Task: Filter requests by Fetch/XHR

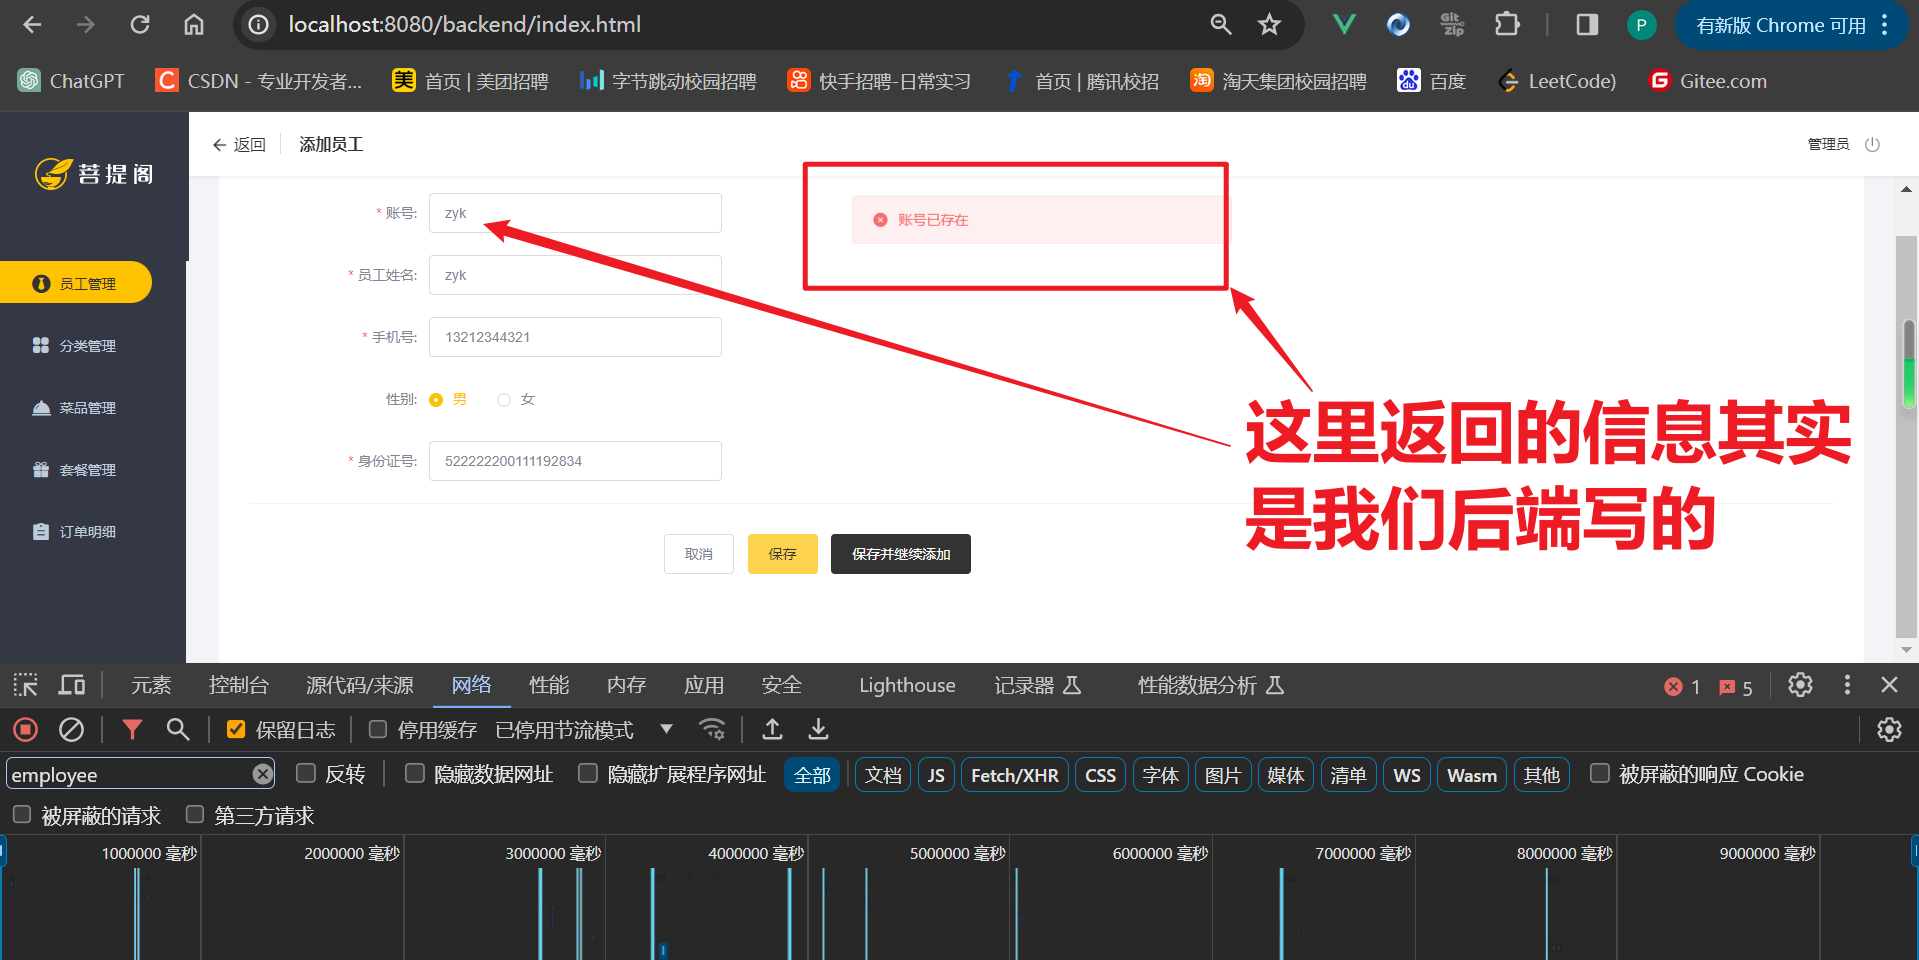Action: [1015, 775]
